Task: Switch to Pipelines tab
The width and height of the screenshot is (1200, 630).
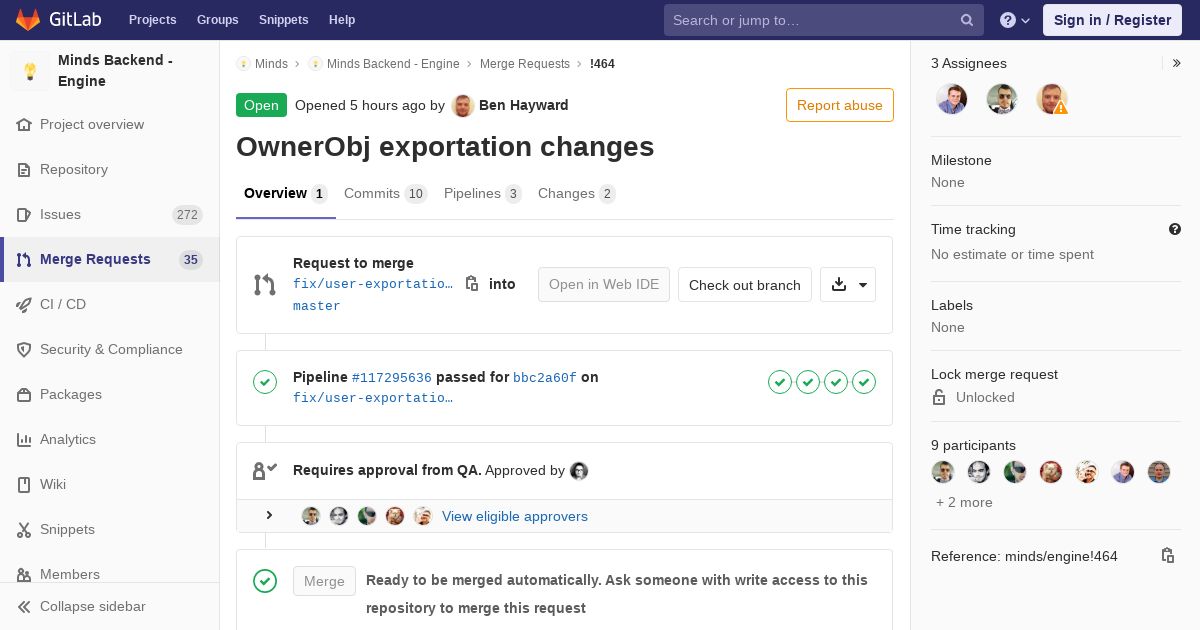Action: 482,194
